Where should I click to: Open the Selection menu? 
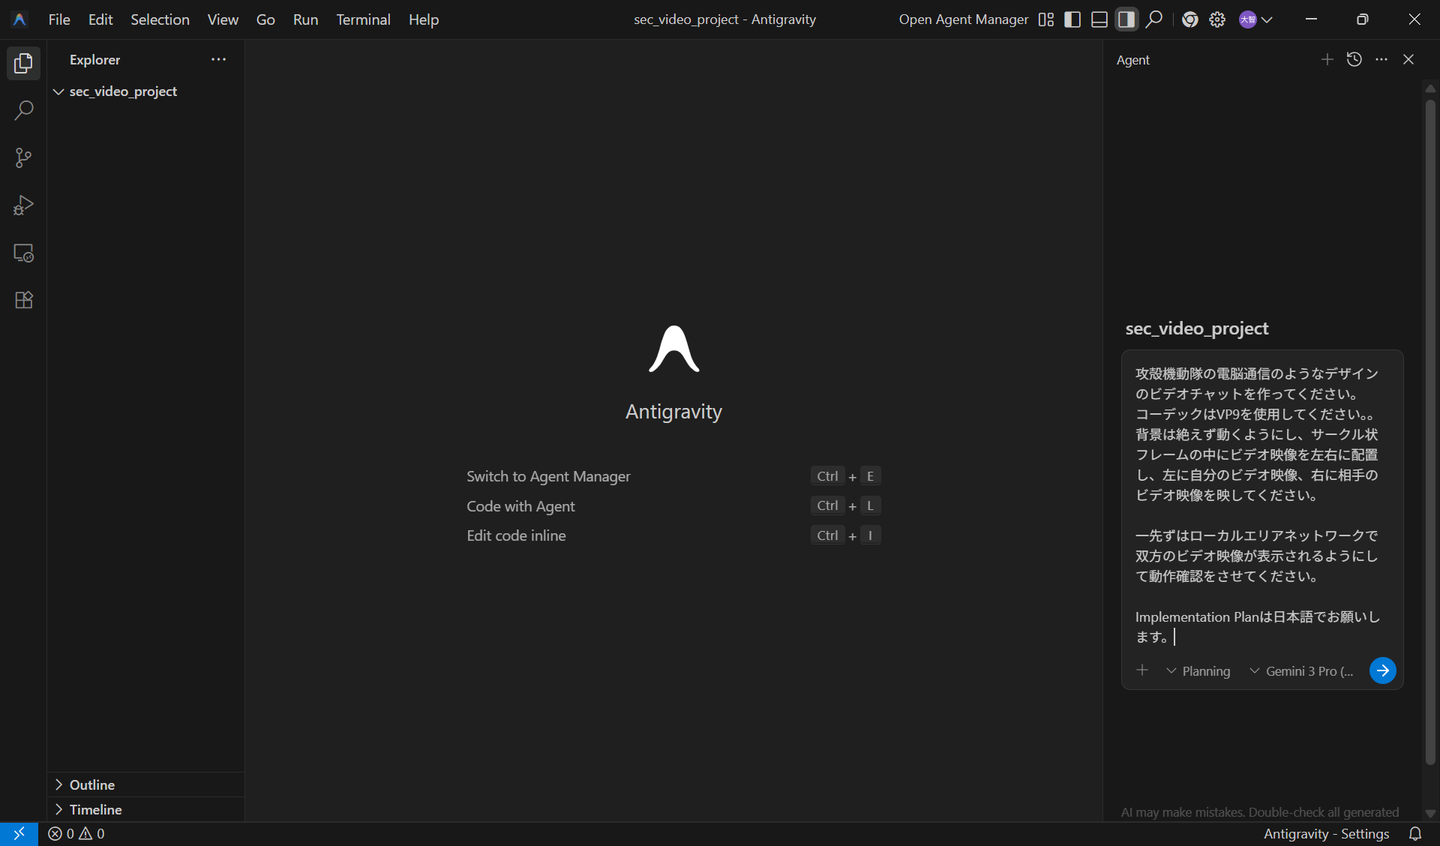tap(160, 19)
